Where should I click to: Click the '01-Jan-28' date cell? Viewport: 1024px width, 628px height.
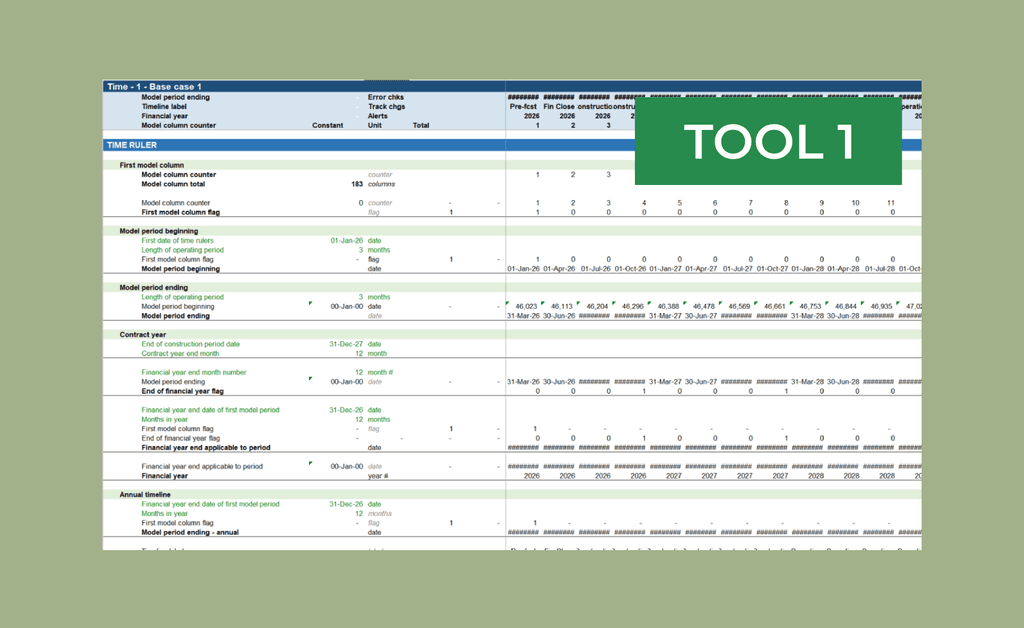point(807,269)
